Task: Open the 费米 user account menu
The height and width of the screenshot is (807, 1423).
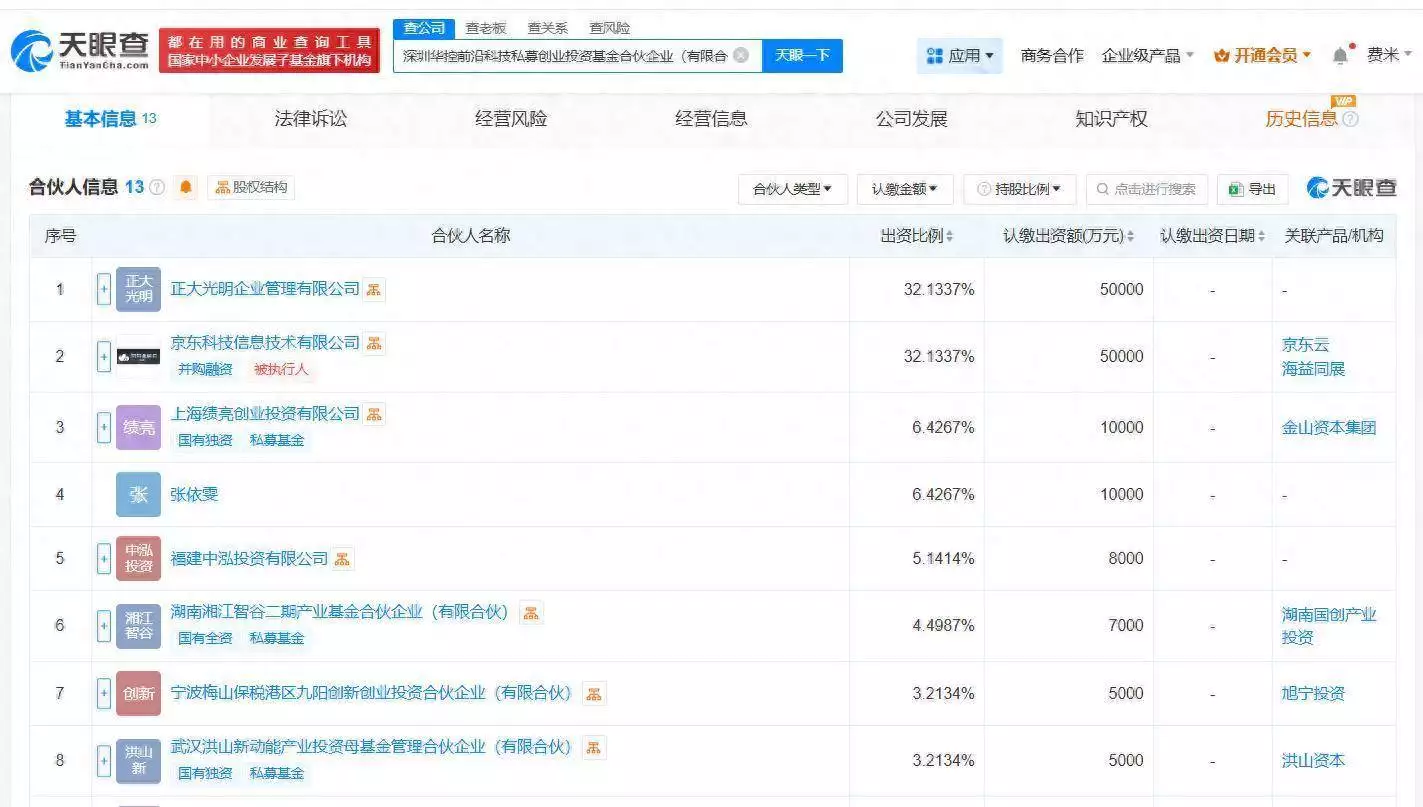Action: click(1390, 56)
